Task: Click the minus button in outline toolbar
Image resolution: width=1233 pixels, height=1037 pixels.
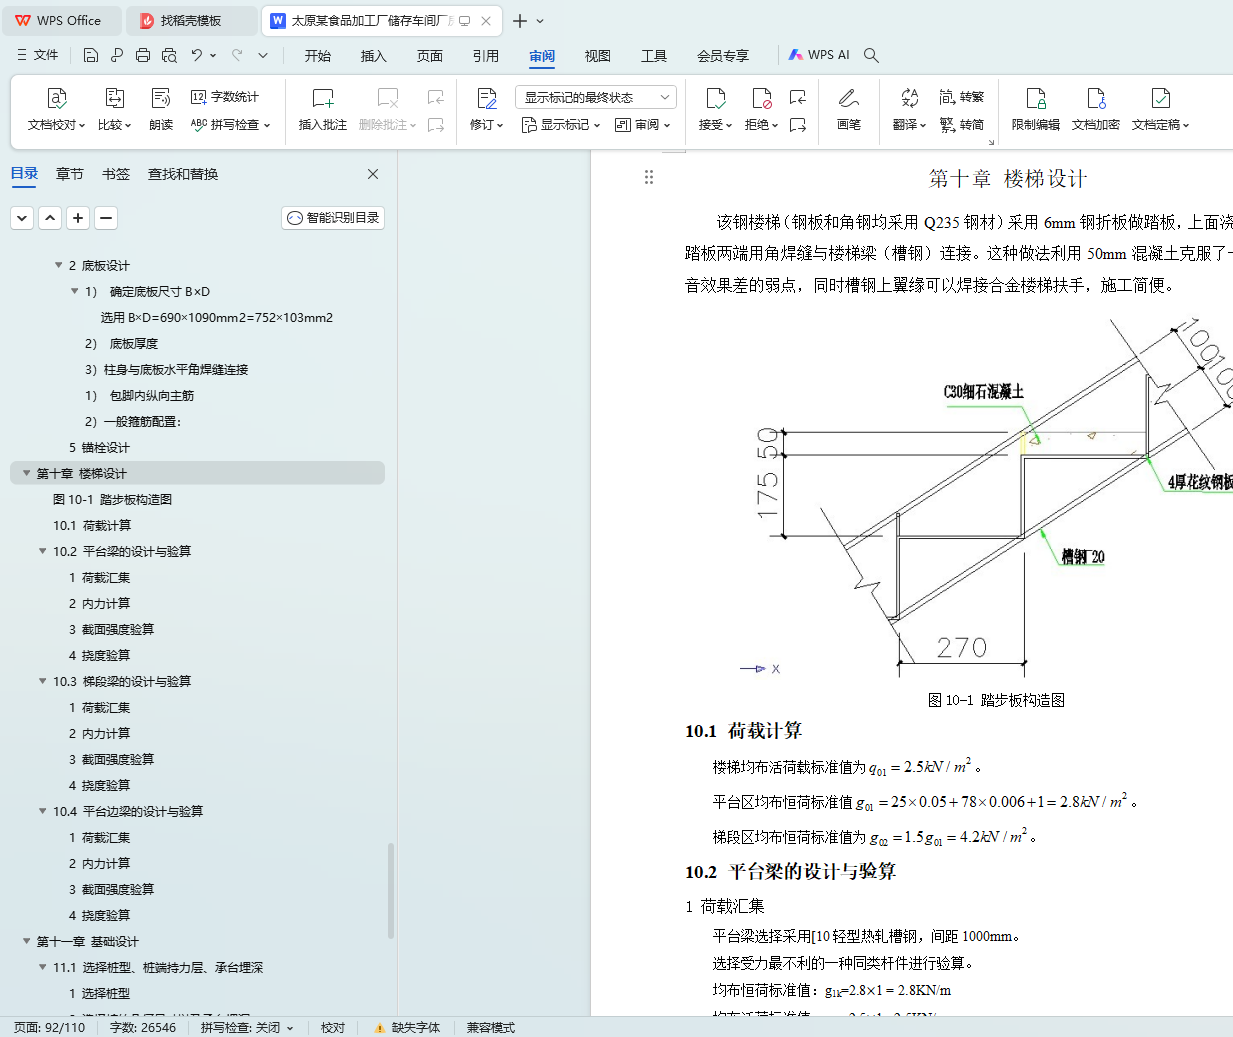Action: [106, 218]
